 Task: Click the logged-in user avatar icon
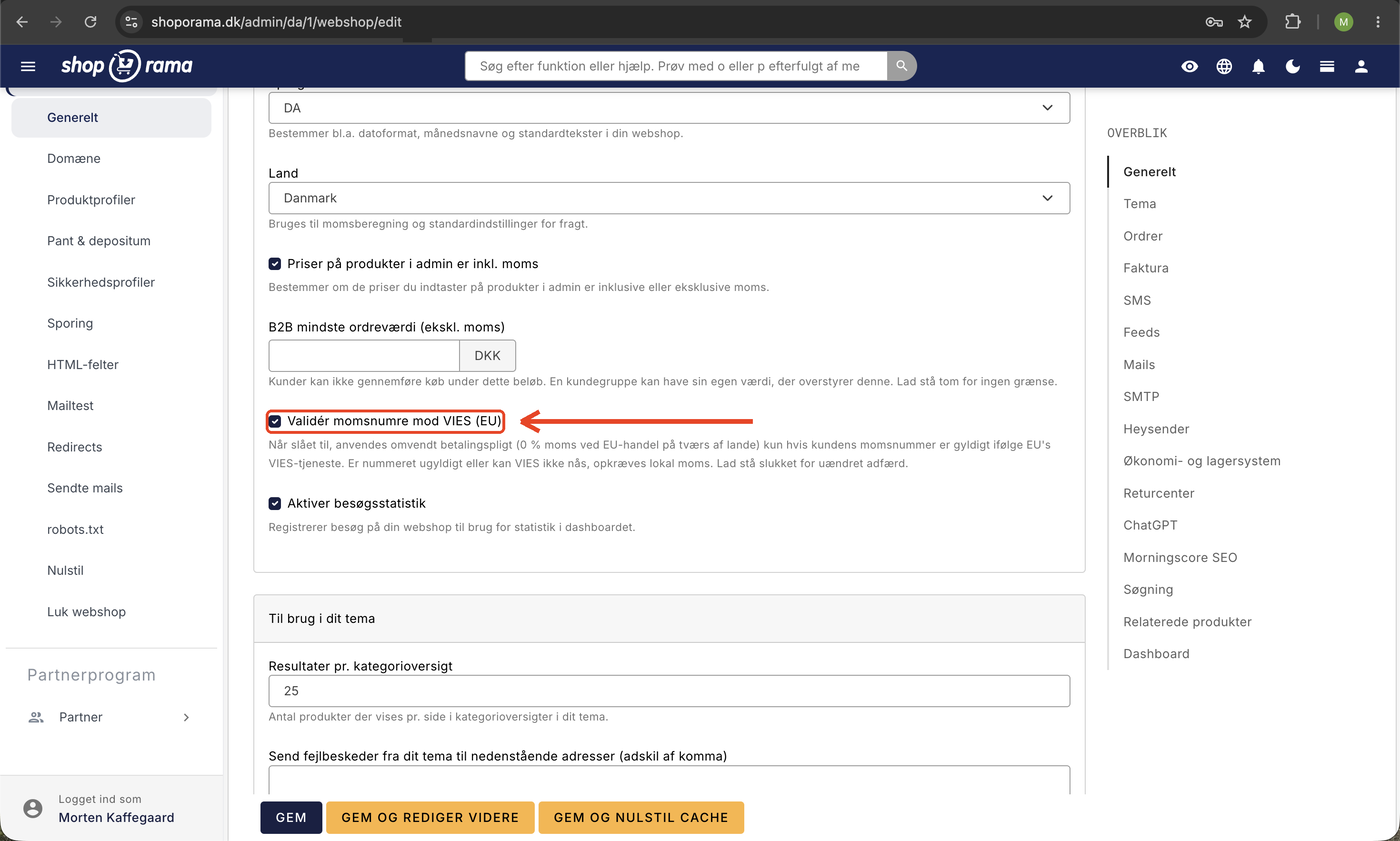tap(33, 808)
